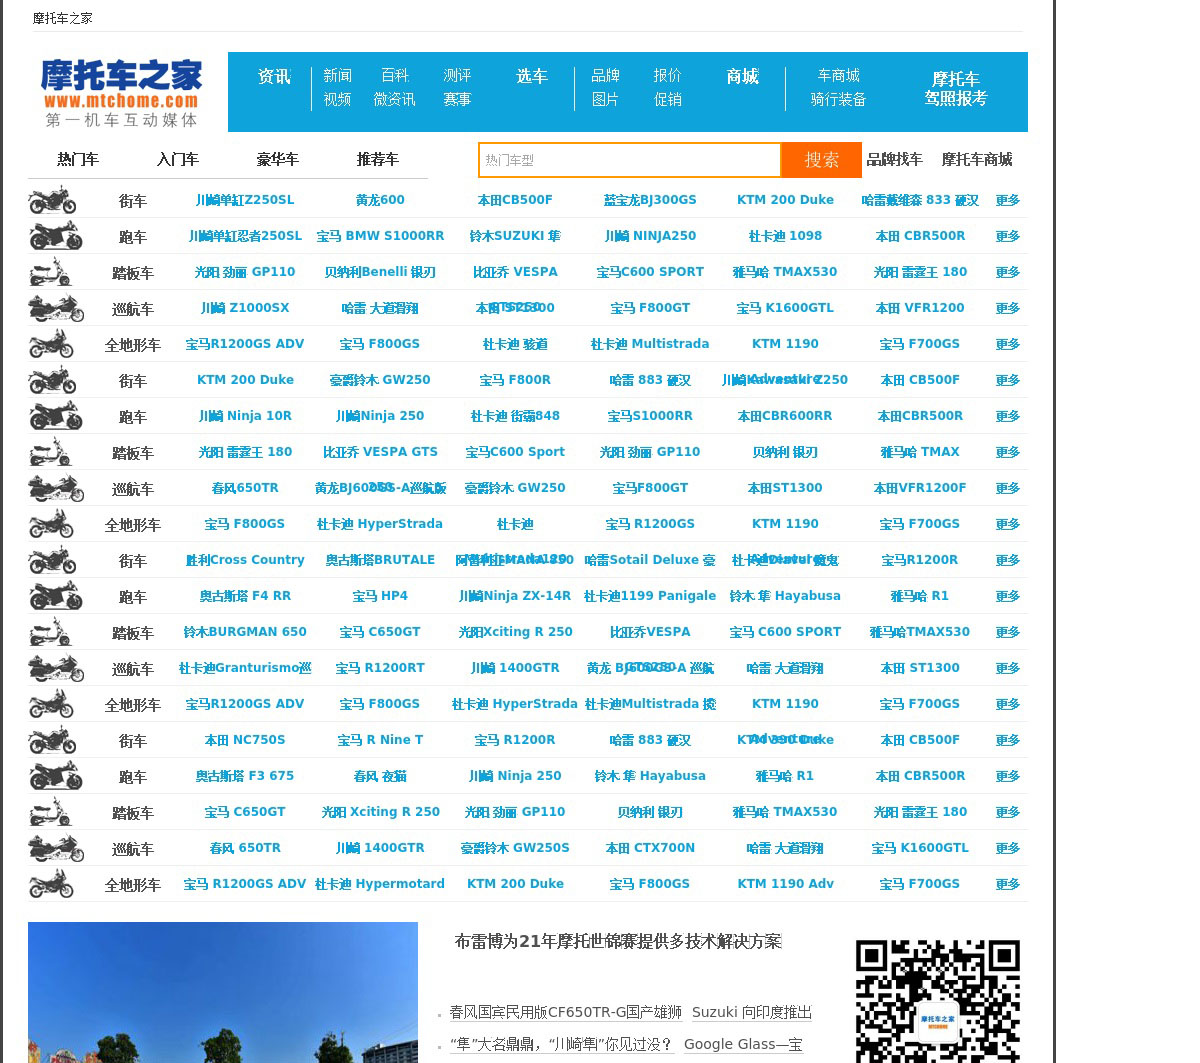Image resolution: width=1200 pixels, height=1063 pixels.
Task: Open the 宝马 BMW S1000RR link
Action: (380, 236)
